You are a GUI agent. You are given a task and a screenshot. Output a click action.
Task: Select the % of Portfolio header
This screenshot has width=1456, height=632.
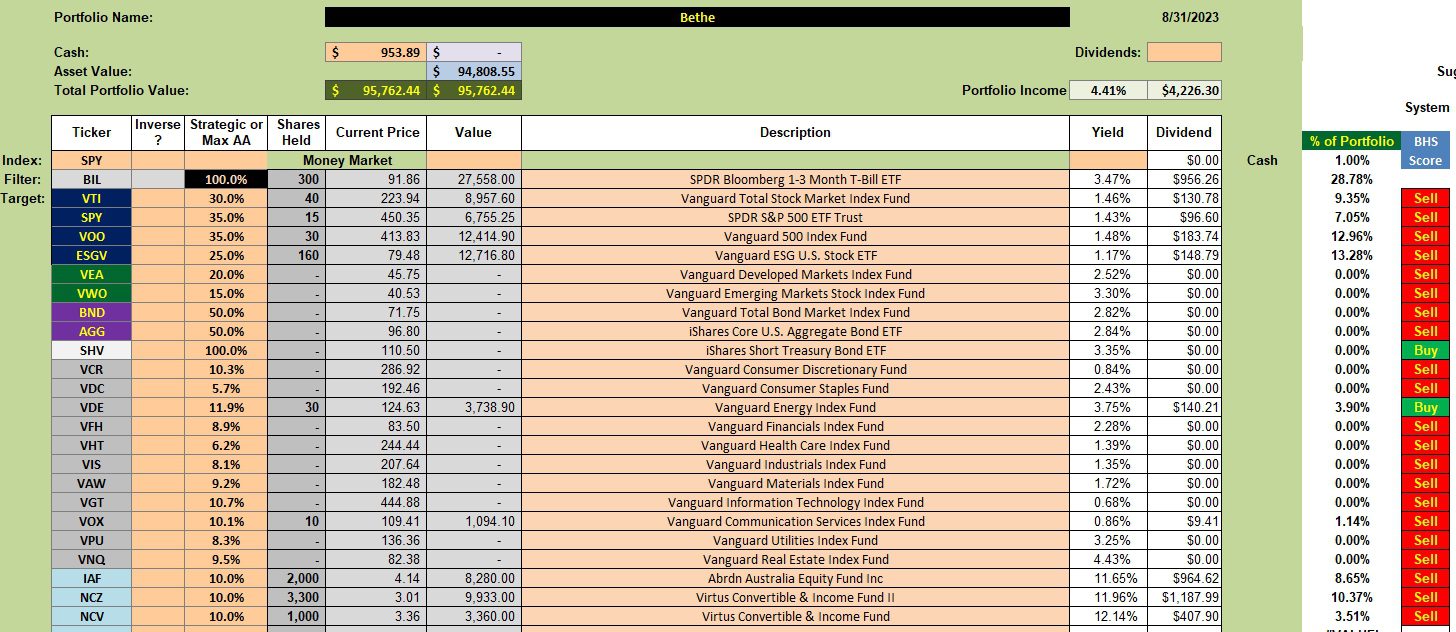(x=1350, y=141)
